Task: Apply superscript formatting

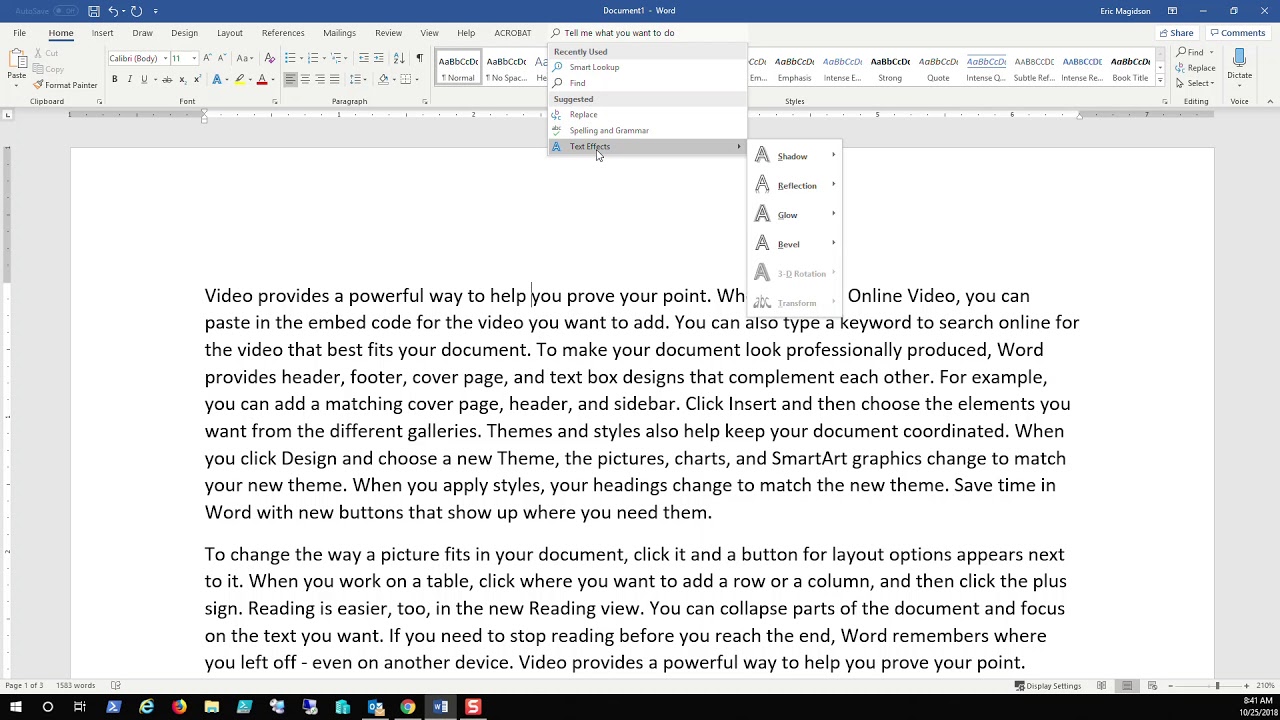Action: coord(197,79)
